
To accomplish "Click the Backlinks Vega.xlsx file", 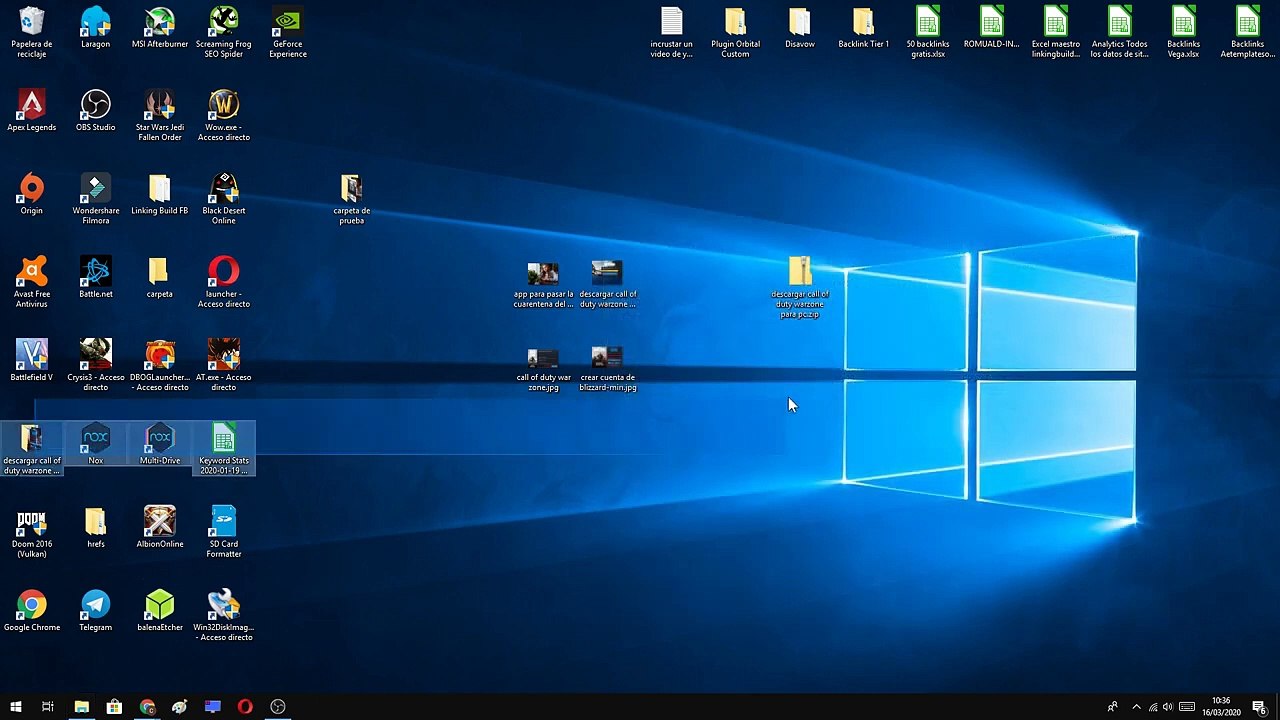I will (x=1183, y=33).
